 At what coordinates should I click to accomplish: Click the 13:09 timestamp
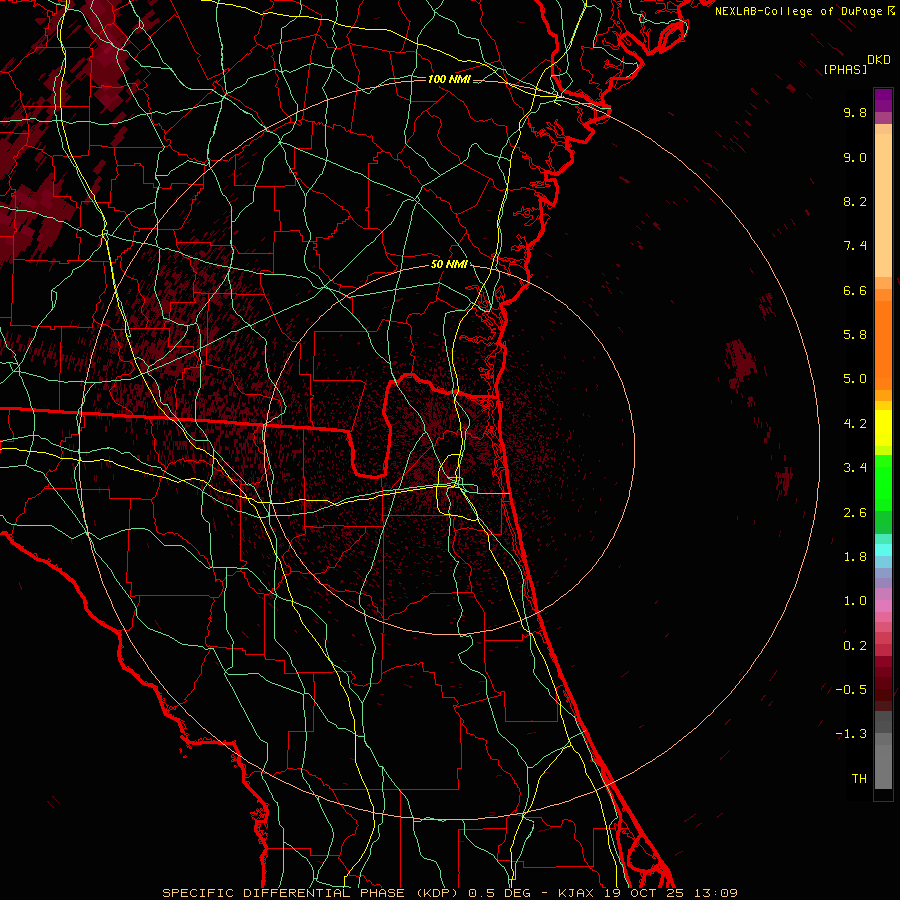pyautogui.click(x=715, y=893)
